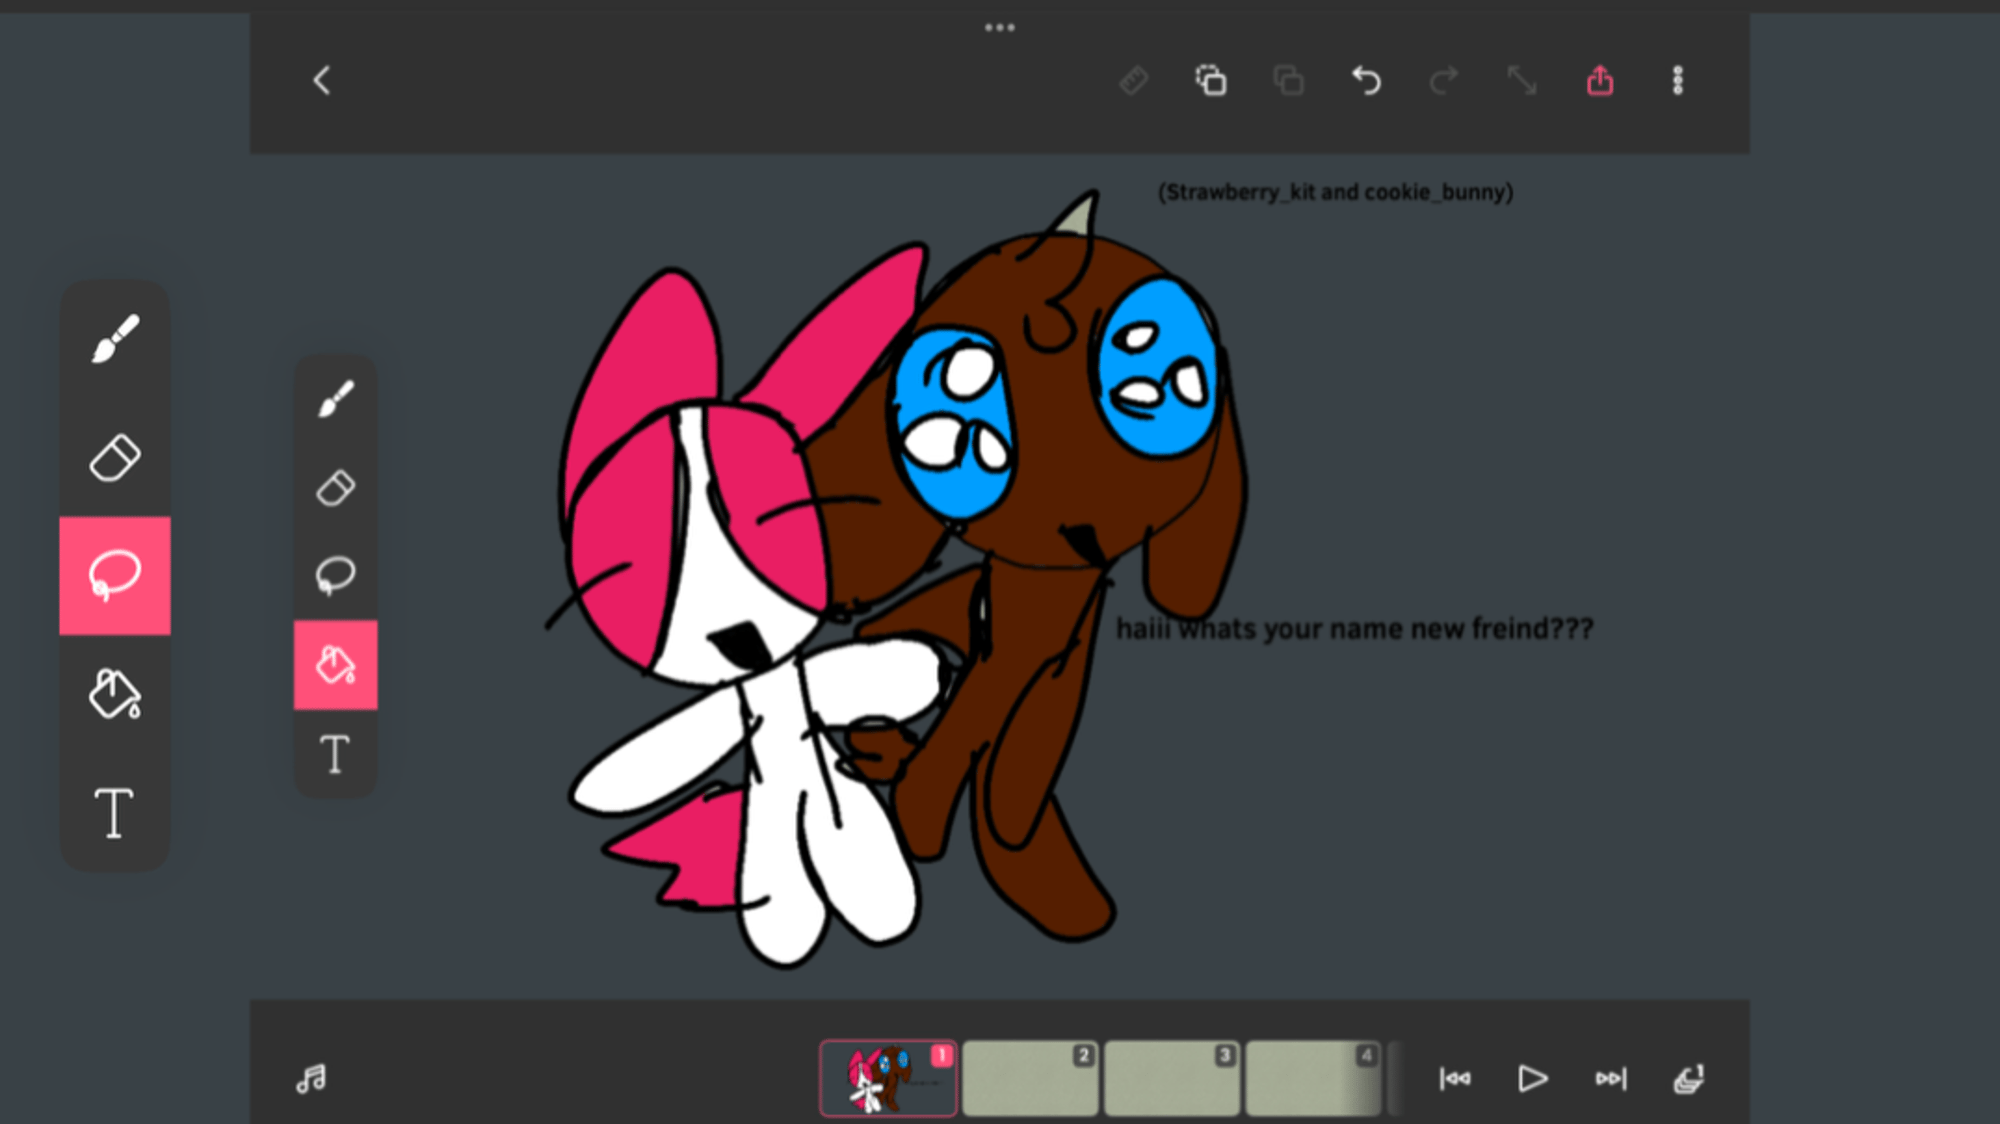The width and height of the screenshot is (2000, 1124).
Task: Click the highlighted Lasso tool
Action: pos(115,576)
